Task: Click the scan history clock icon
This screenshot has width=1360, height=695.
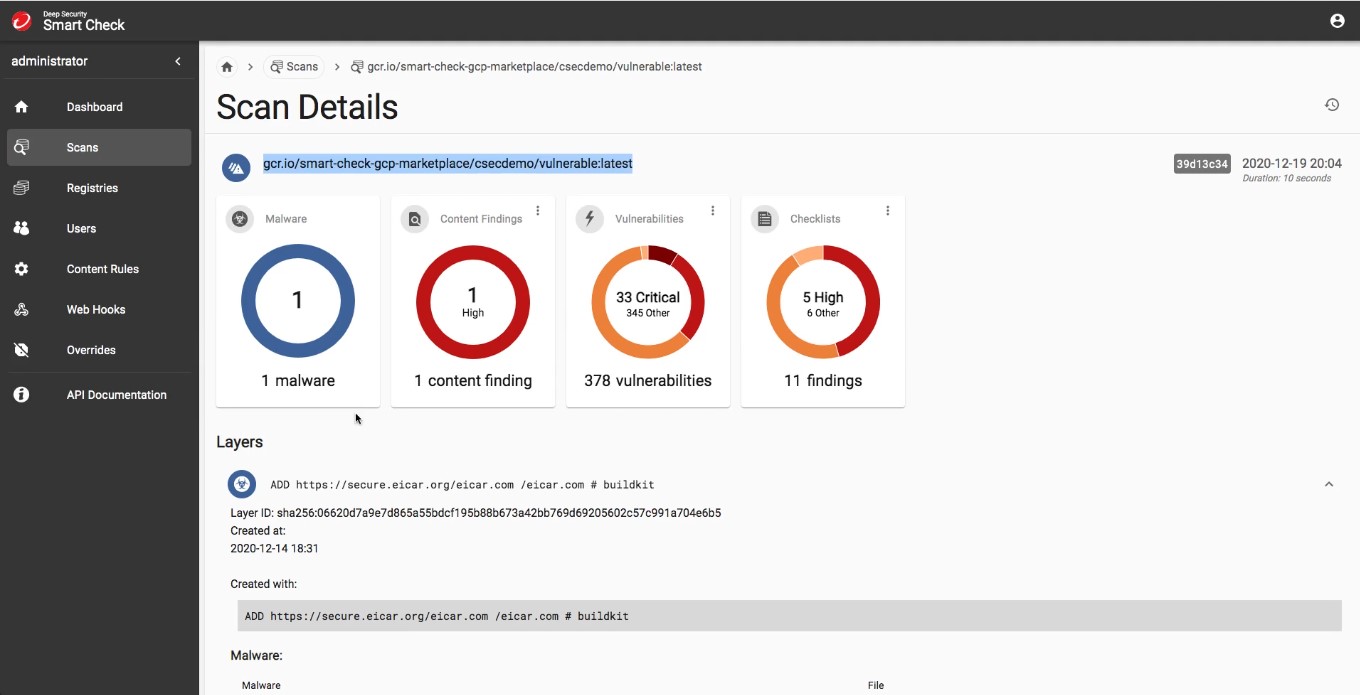Action: (x=1332, y=105)
